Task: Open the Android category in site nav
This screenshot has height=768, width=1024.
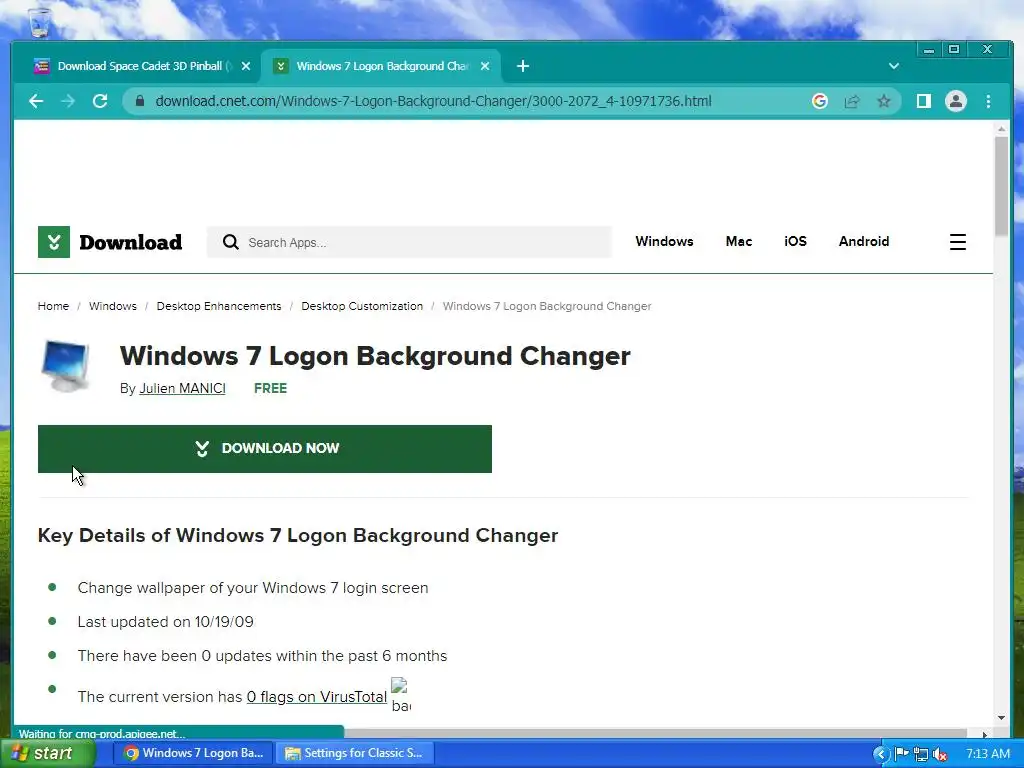Action: tap(864, 242)
